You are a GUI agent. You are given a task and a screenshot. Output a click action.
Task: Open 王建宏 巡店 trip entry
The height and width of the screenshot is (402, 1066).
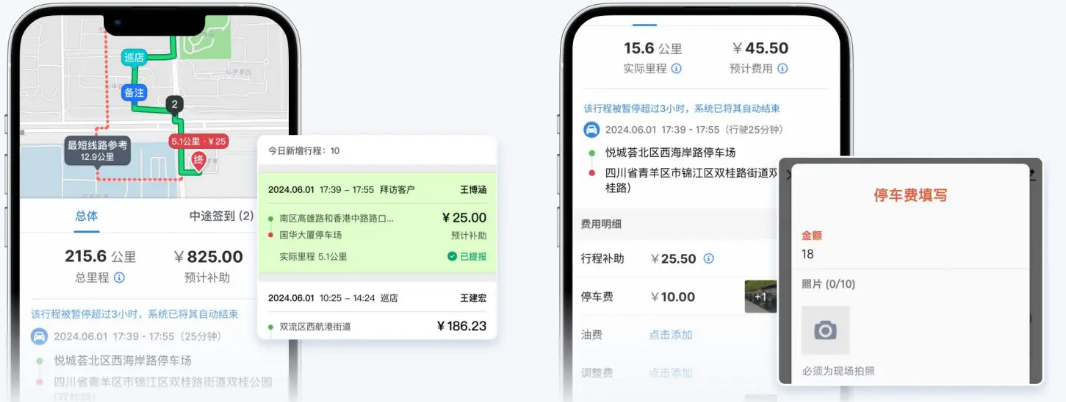[x=377, y=310]
